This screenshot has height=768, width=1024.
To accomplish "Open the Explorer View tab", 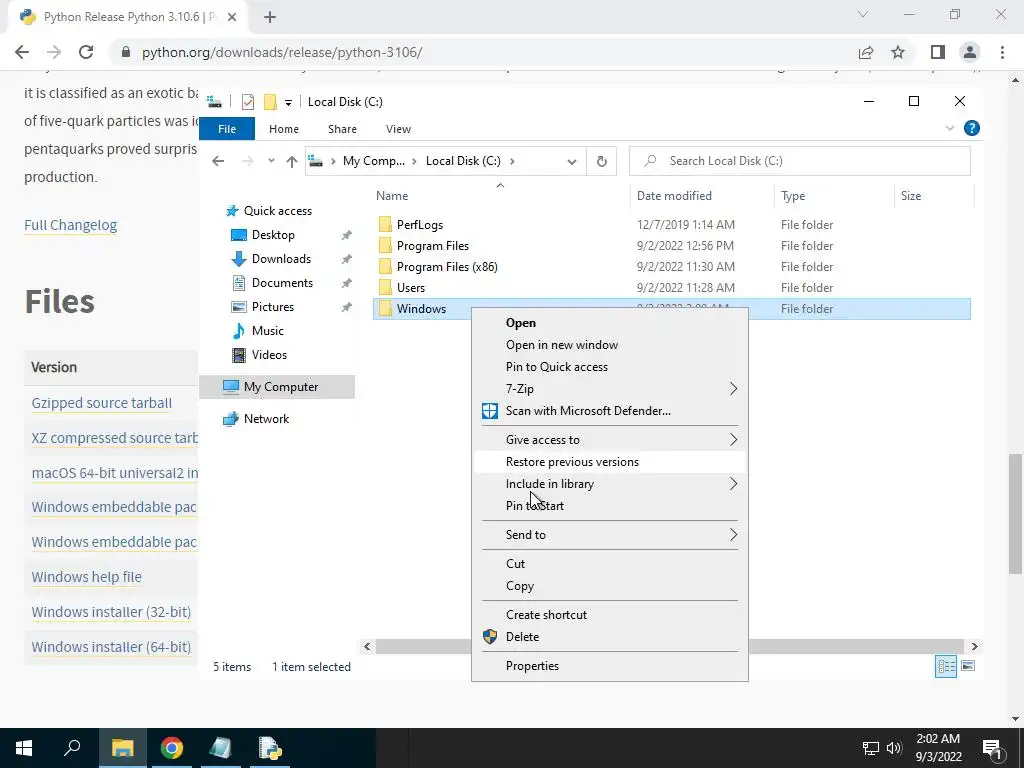I will tap(398, 129).
